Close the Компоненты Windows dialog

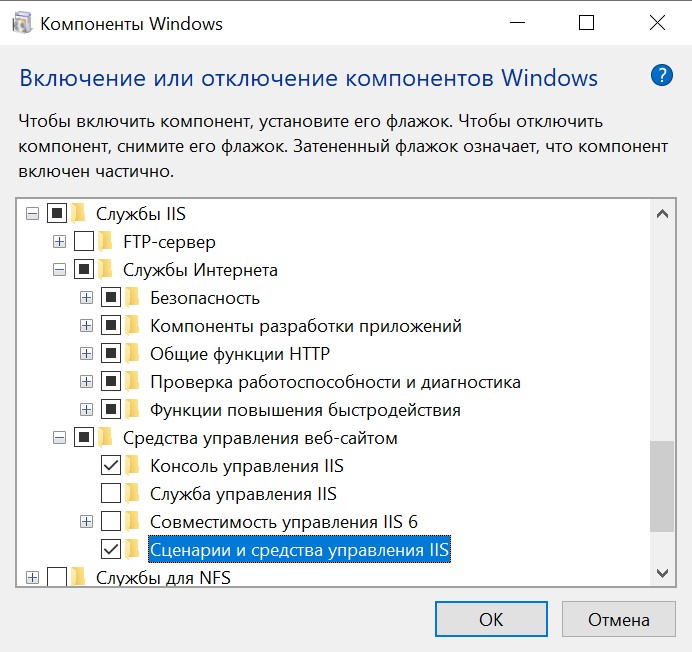click(657, 23)
